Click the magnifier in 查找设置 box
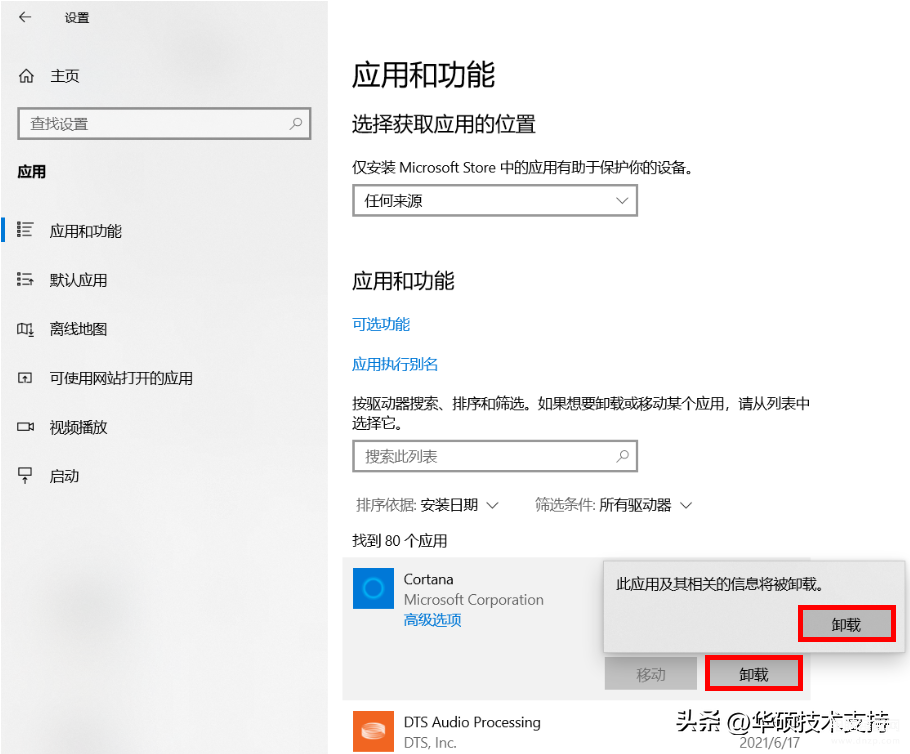The image size is (910, 754). point(296,123)
